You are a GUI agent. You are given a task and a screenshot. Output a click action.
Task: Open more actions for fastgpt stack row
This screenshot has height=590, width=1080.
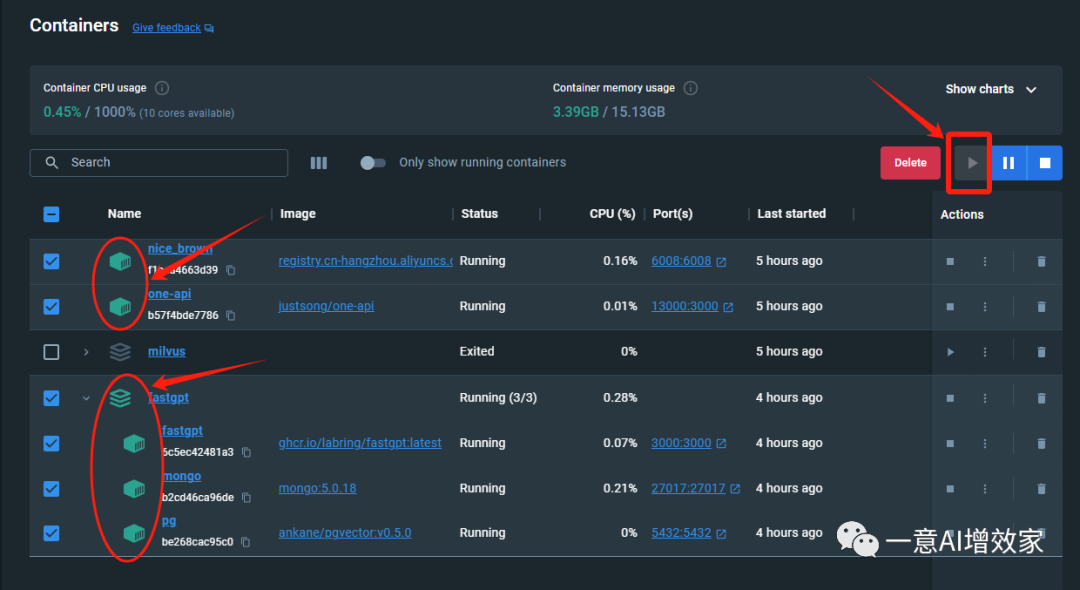point(985,398)
